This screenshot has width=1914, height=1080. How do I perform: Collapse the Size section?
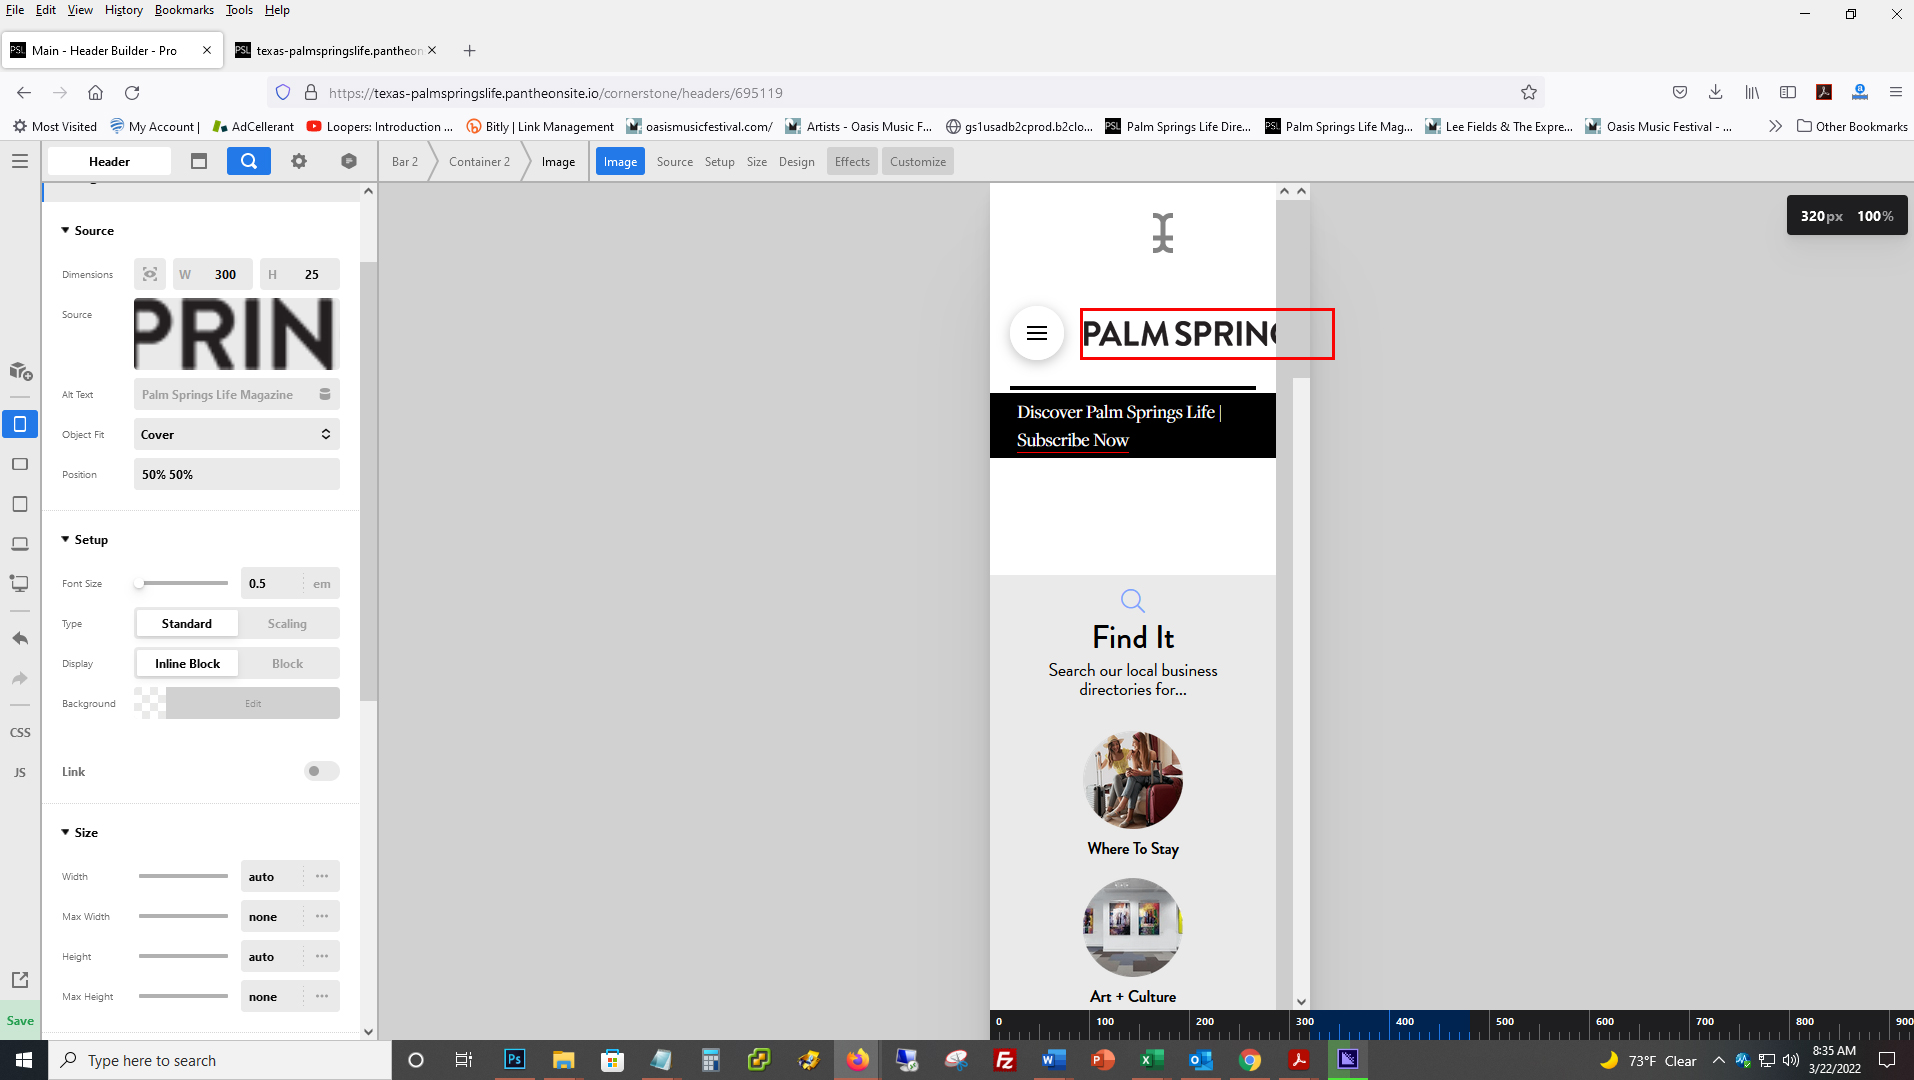click(x=79, y=832)
